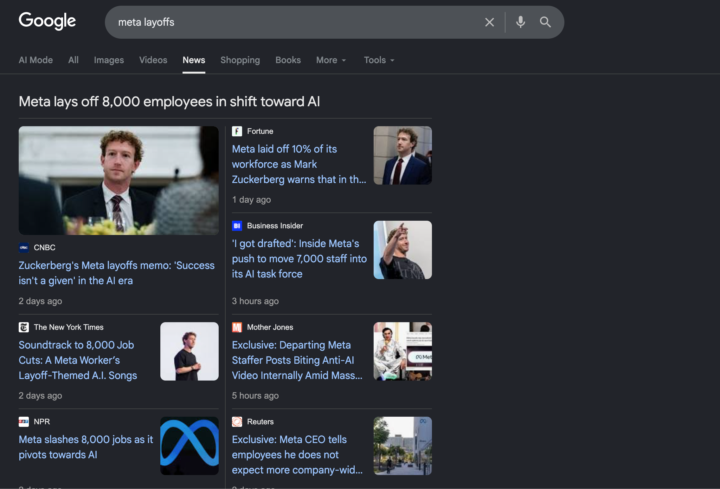Open NPR 'Meta slashes 8,000 jobs' article

click(x=86, y=447)
